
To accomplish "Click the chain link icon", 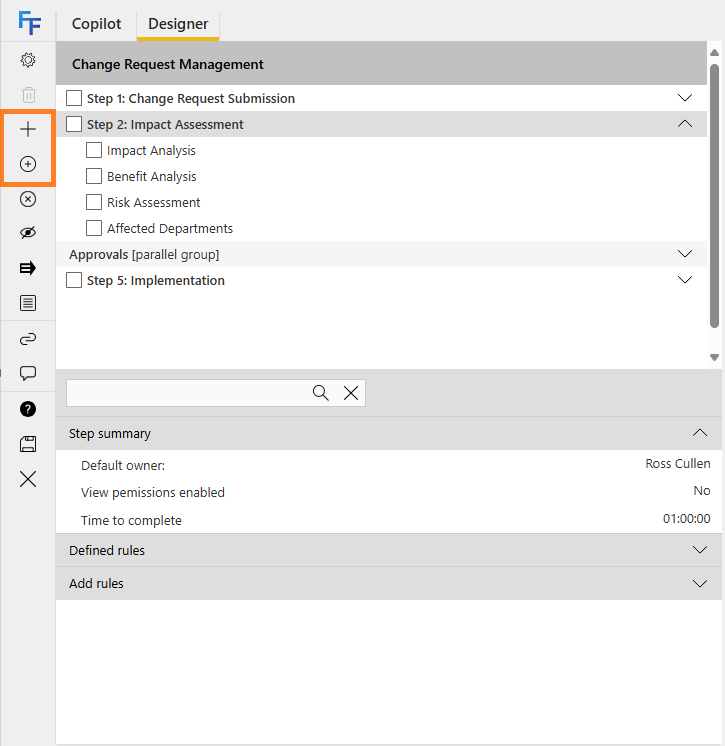I will pos(28,339).
